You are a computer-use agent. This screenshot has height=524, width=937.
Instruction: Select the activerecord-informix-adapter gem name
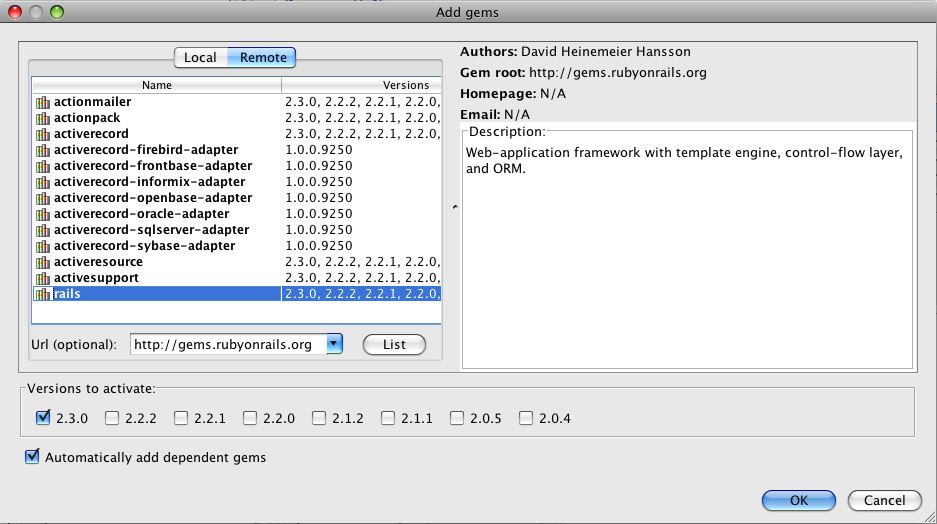149,182
